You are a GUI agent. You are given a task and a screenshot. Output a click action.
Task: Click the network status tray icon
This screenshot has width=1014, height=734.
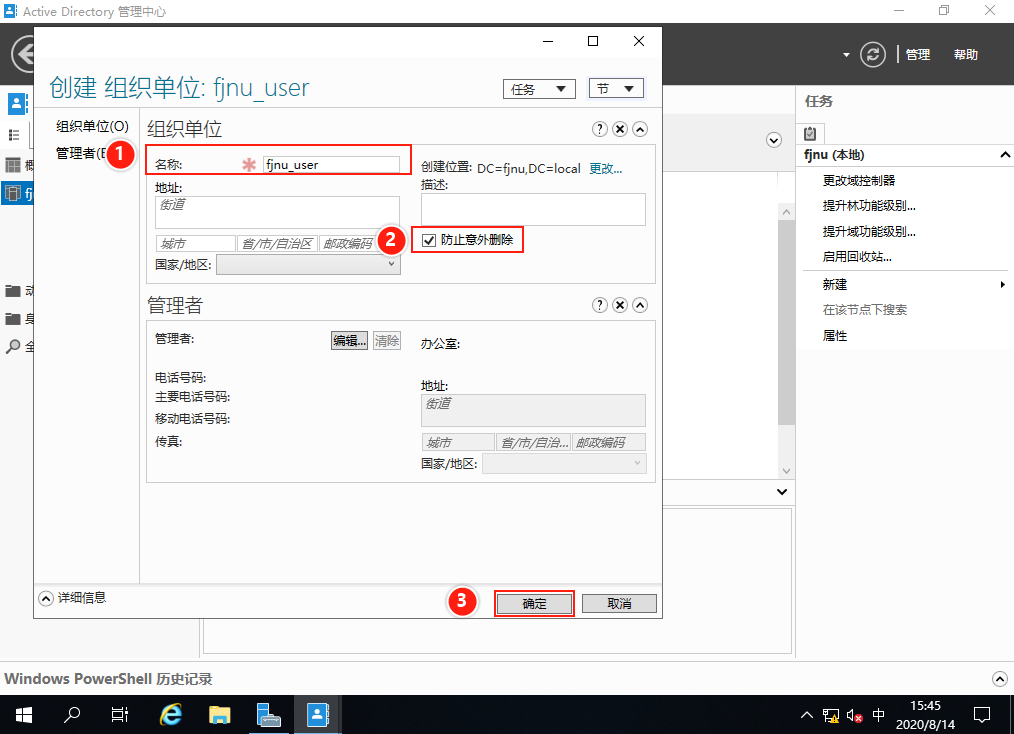[x=831, y=715]
